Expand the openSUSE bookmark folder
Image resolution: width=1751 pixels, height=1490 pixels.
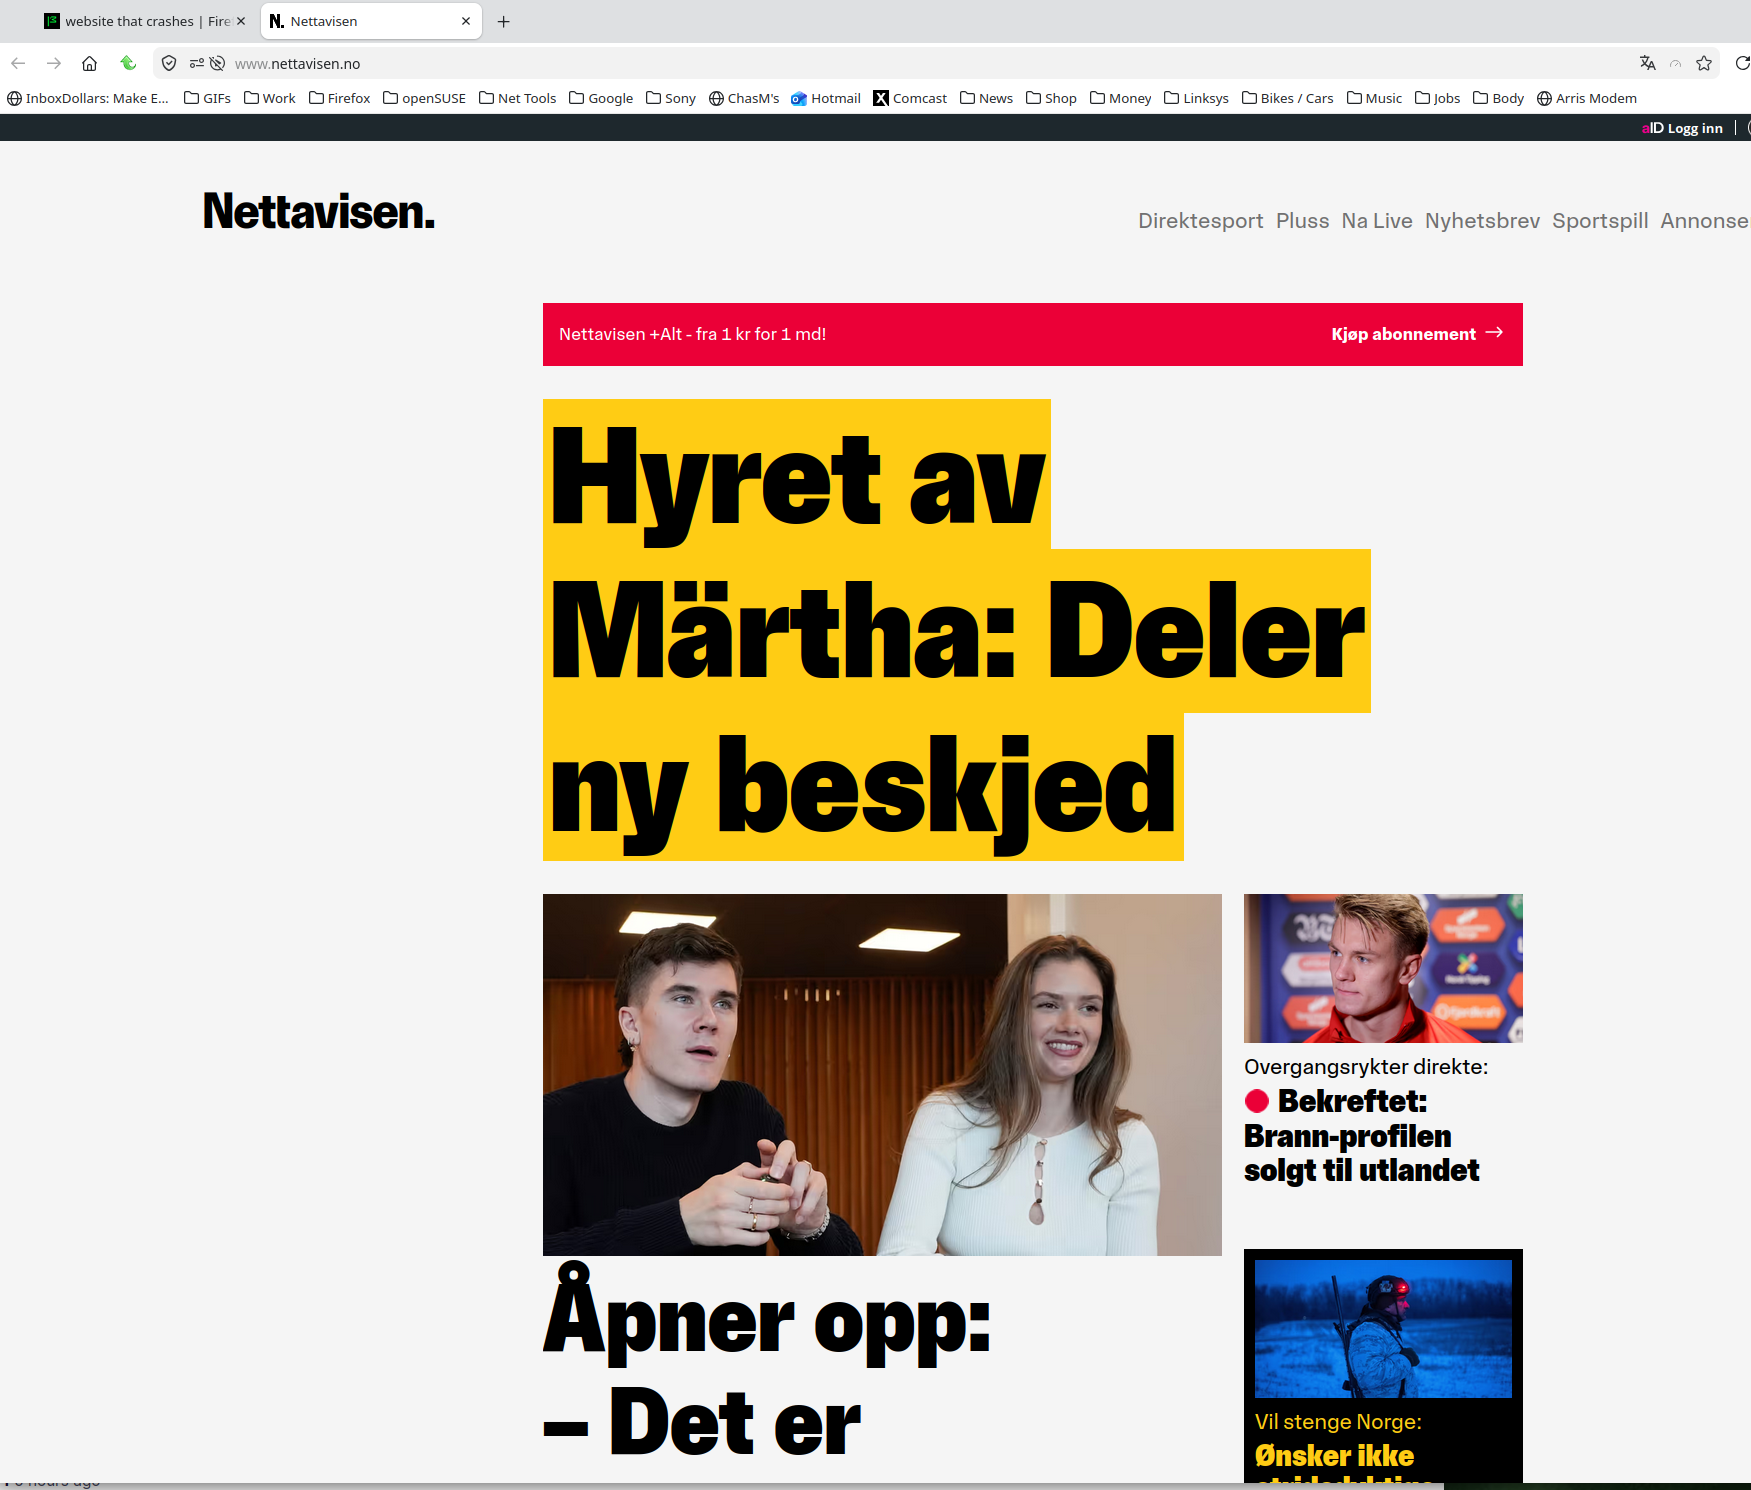tap(425, 98)
